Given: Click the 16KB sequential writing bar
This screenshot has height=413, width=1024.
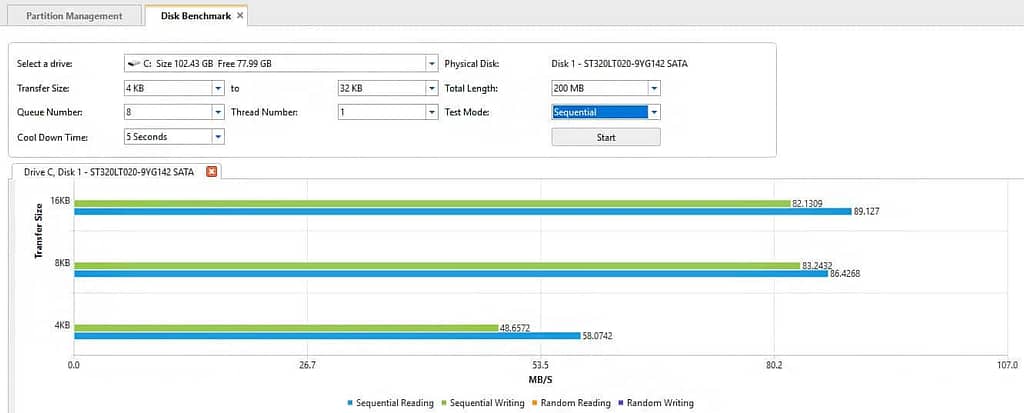Looking at the screenshot, I should (x=432, y=204).
